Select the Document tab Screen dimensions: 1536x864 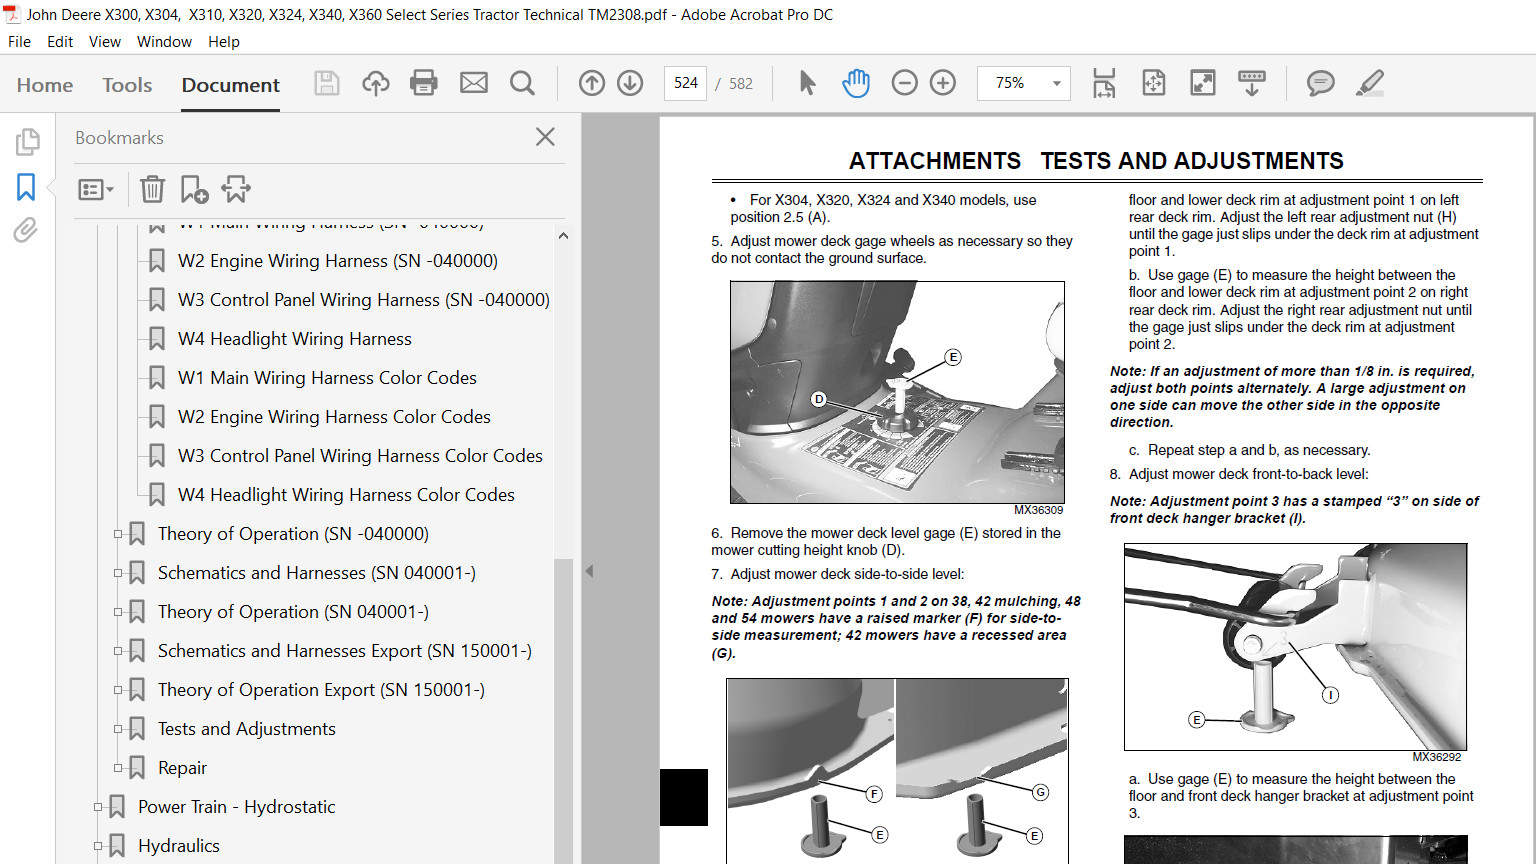pyautogui.click(x=231, y=85)
